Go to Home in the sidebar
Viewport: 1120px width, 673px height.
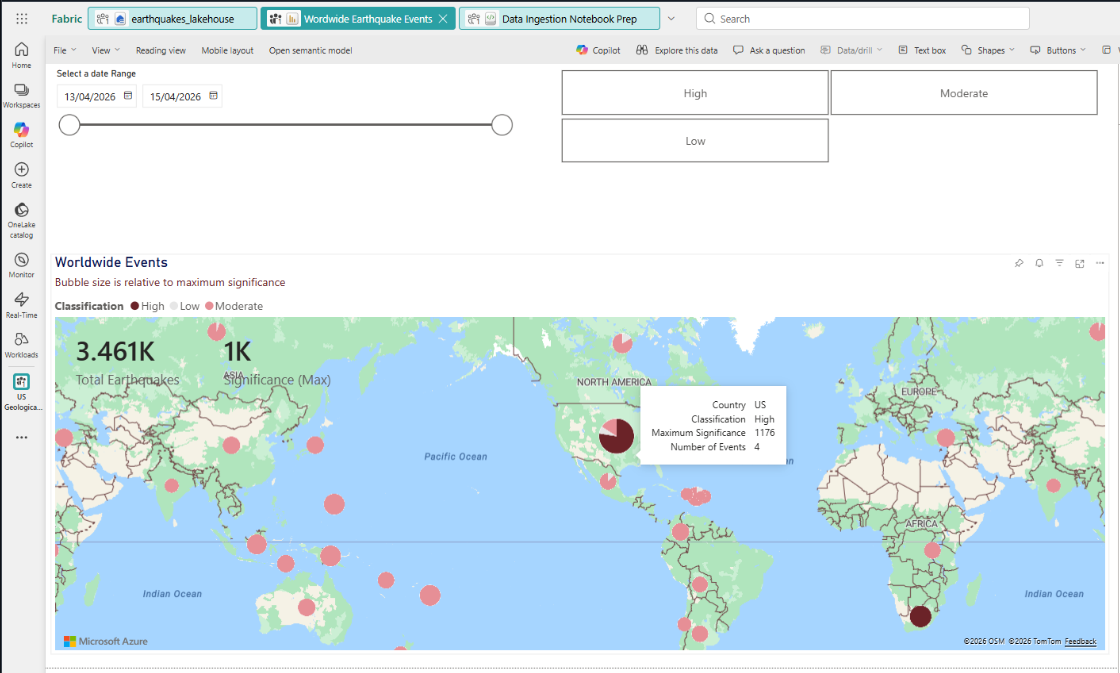[21, 55]
